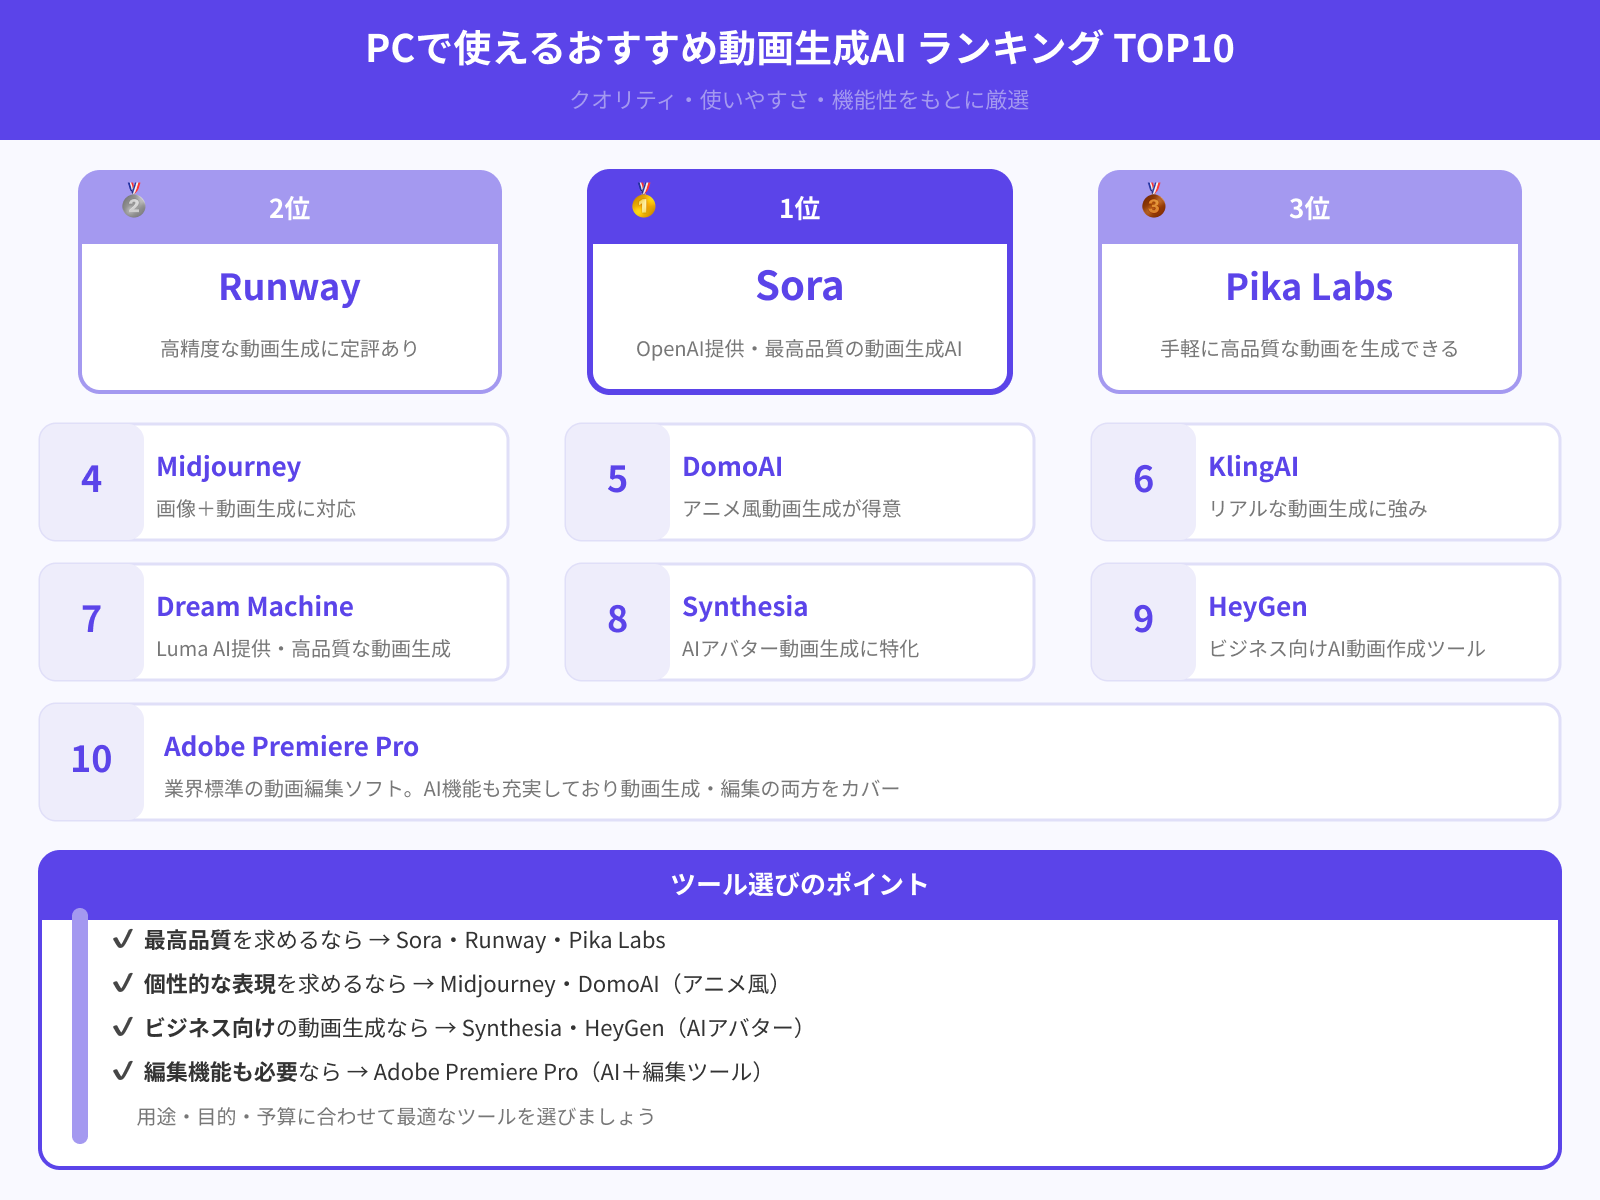Click the ツール選びのポイント header
Viewport: 1600px width, 1200px height.
pyautogui.click(x=799, y=884)
